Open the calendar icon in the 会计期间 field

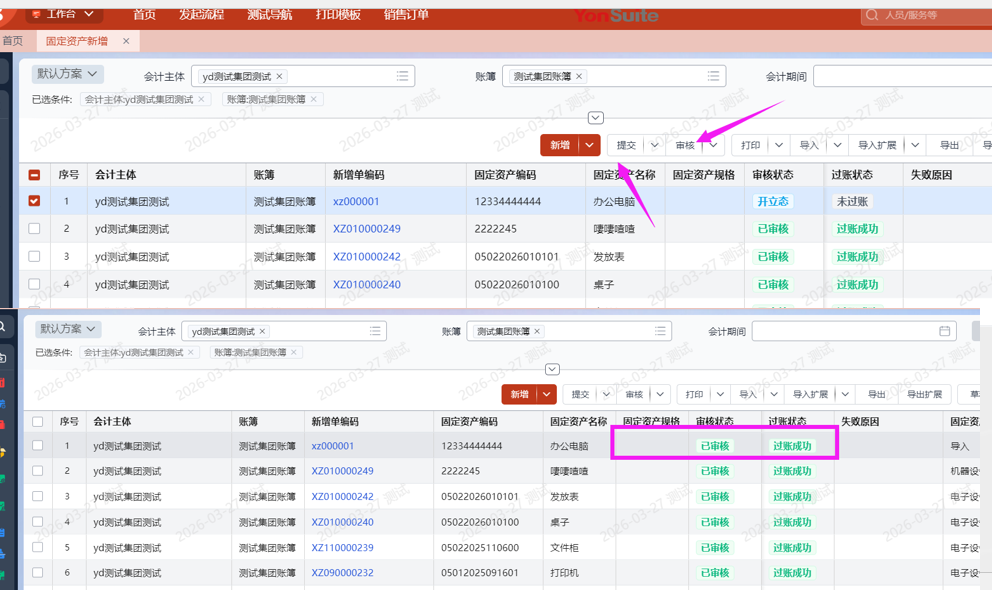click(x=944, y=331)
